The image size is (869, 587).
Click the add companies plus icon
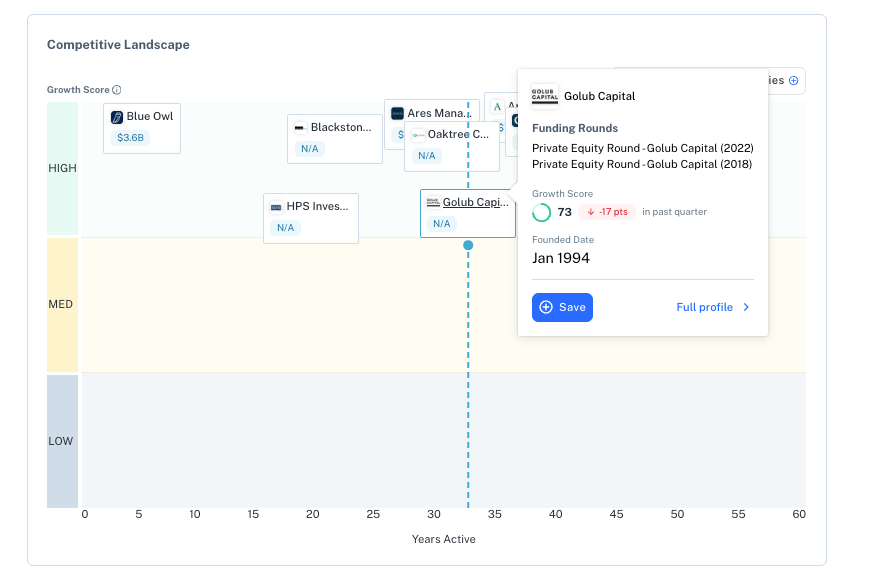click(794, 80)
